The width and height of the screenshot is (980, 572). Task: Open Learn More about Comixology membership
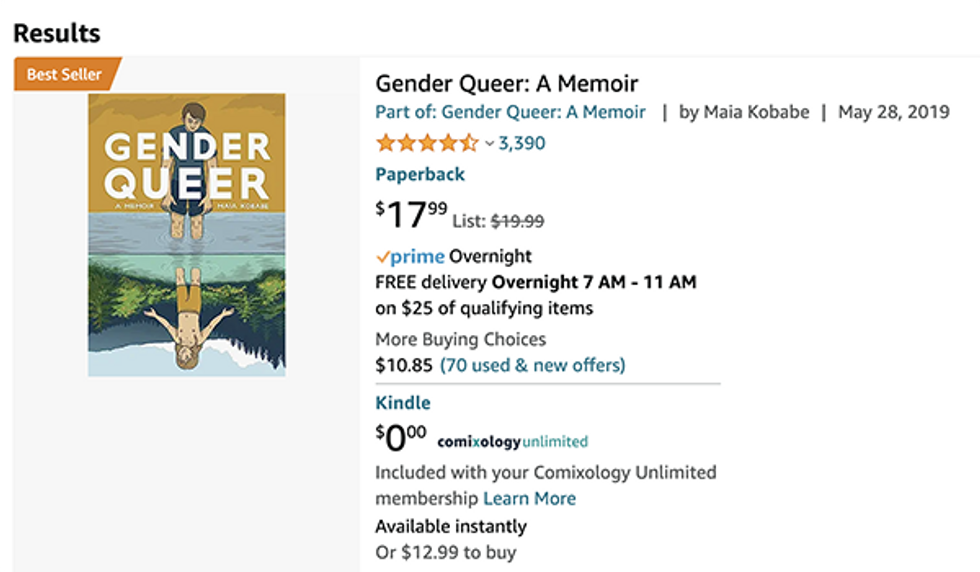pos(529,499)
